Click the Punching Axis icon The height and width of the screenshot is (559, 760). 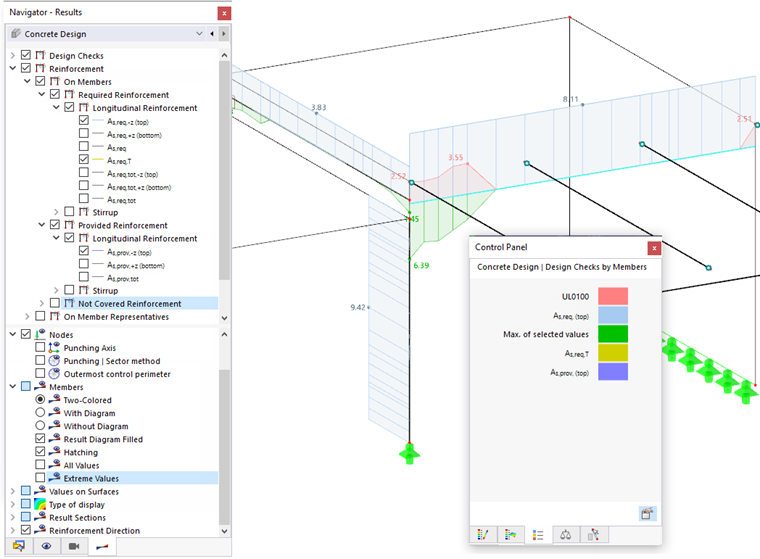[x=54, y=348]
